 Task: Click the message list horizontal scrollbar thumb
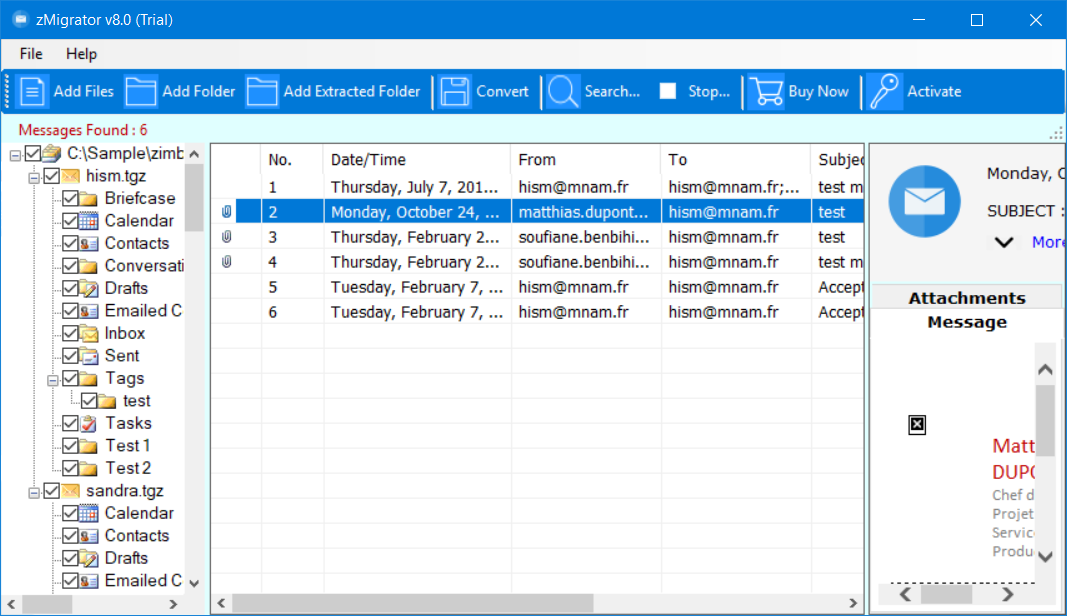[412, 603]
